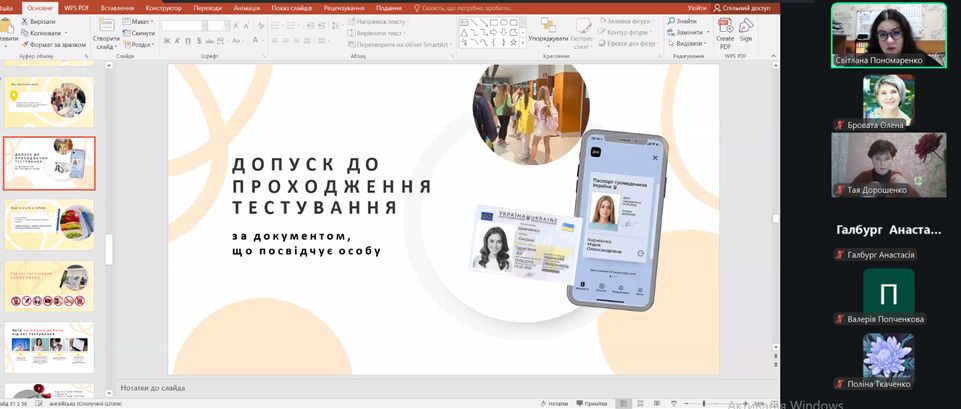The image size is (961, 409).
Task: Click the Спільний доступ share button
Action: pyautogui.click(x=741, y=8)
